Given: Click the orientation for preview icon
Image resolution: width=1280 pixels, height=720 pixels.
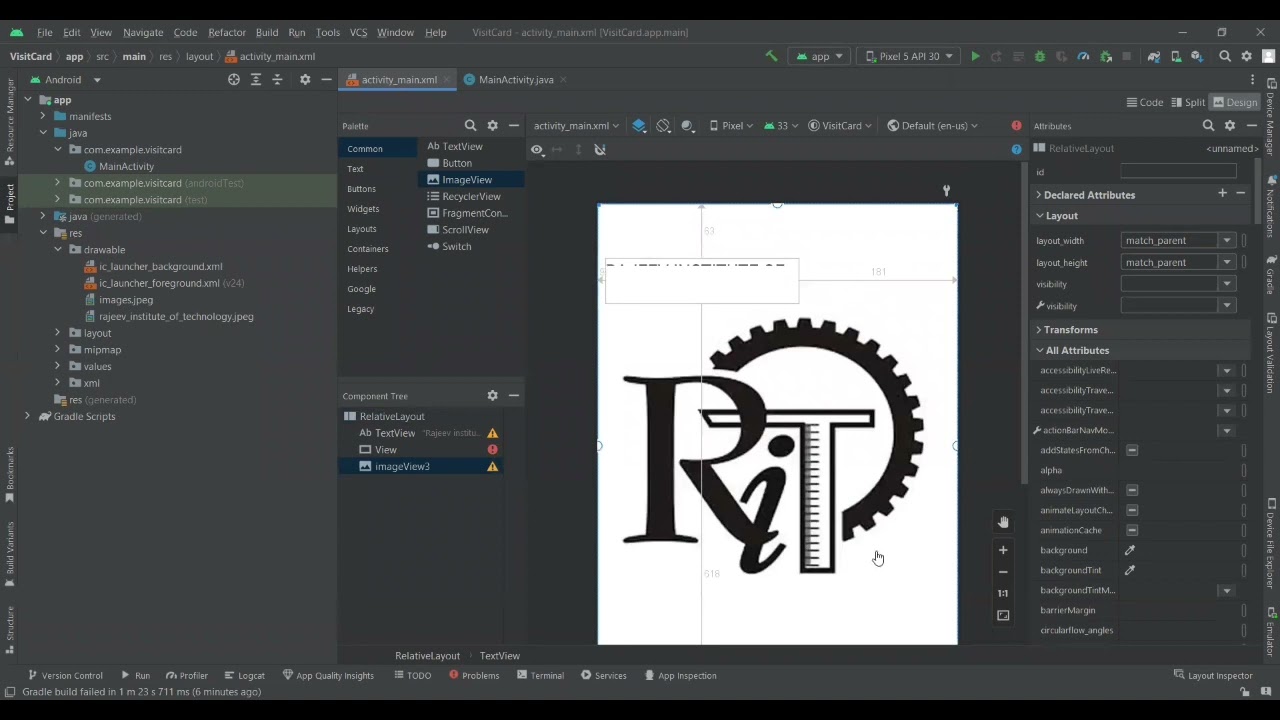Looking at the screenshot, I should [663, 125].
